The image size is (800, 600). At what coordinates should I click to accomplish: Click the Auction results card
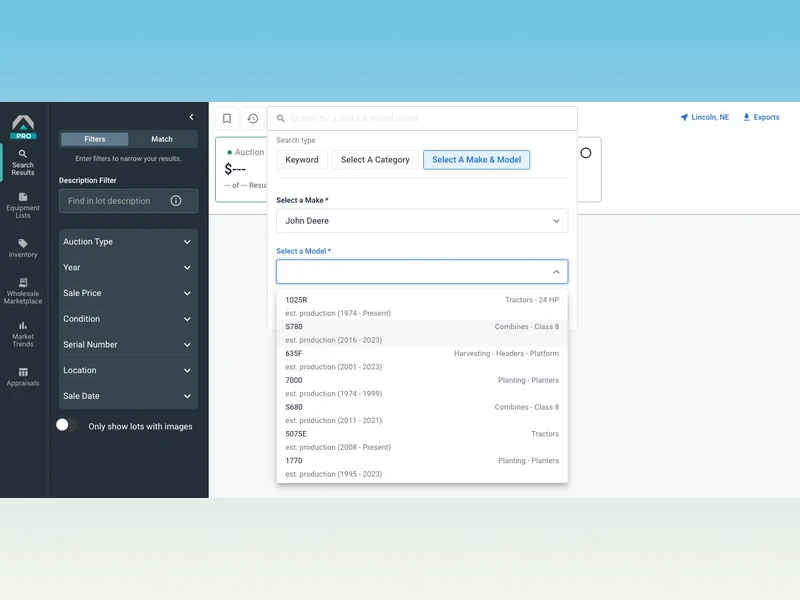pos(241,169)
